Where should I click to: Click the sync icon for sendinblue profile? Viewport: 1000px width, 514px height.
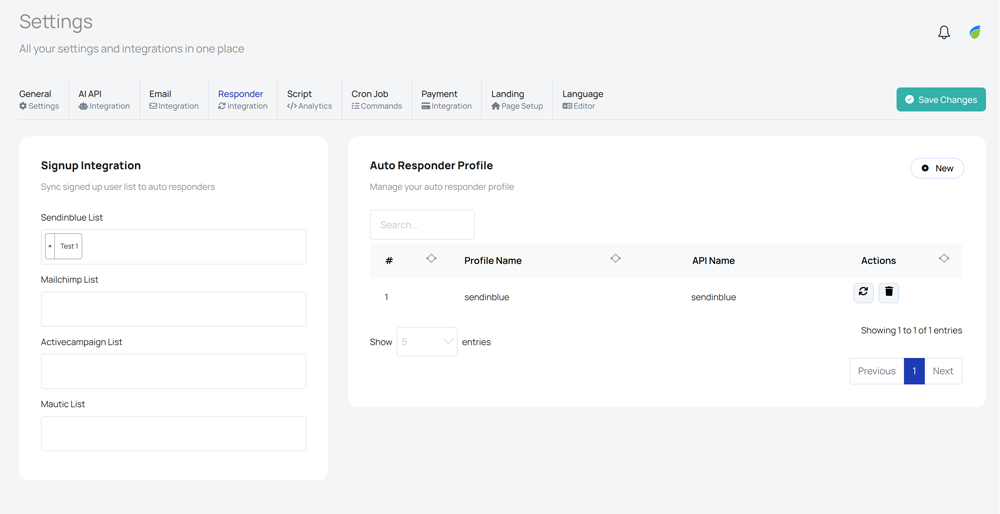863,292
